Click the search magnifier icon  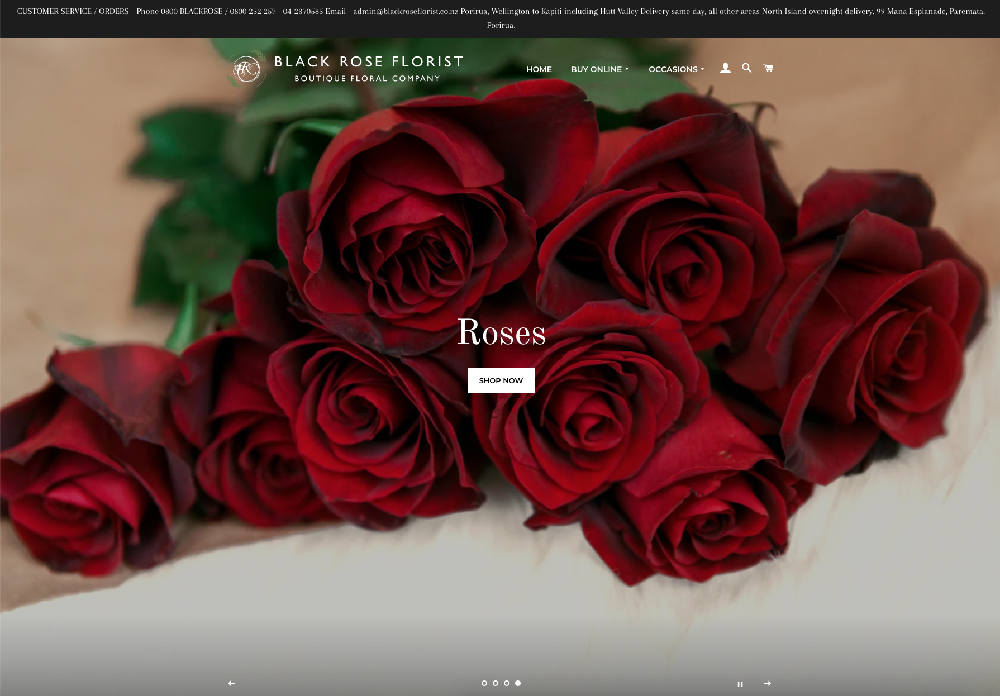click(x=747, y=69)
